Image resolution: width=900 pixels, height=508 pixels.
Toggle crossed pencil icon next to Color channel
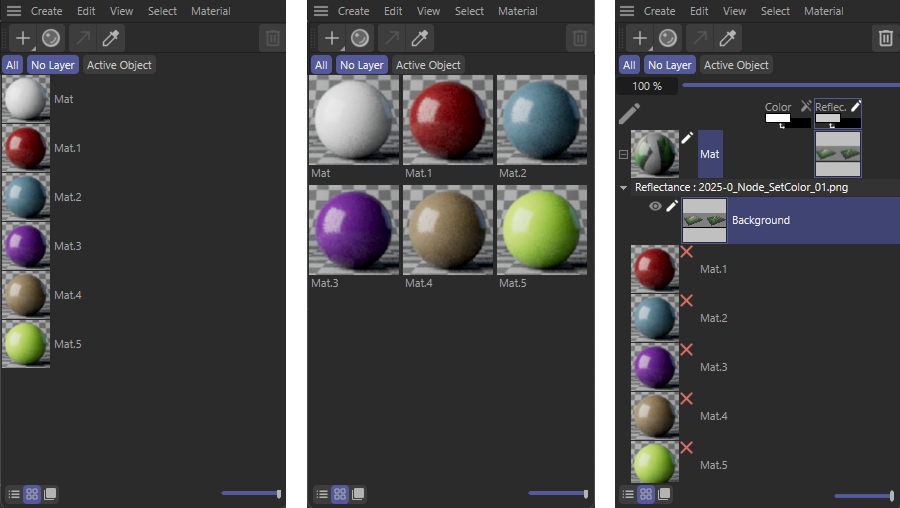point(806,106)
